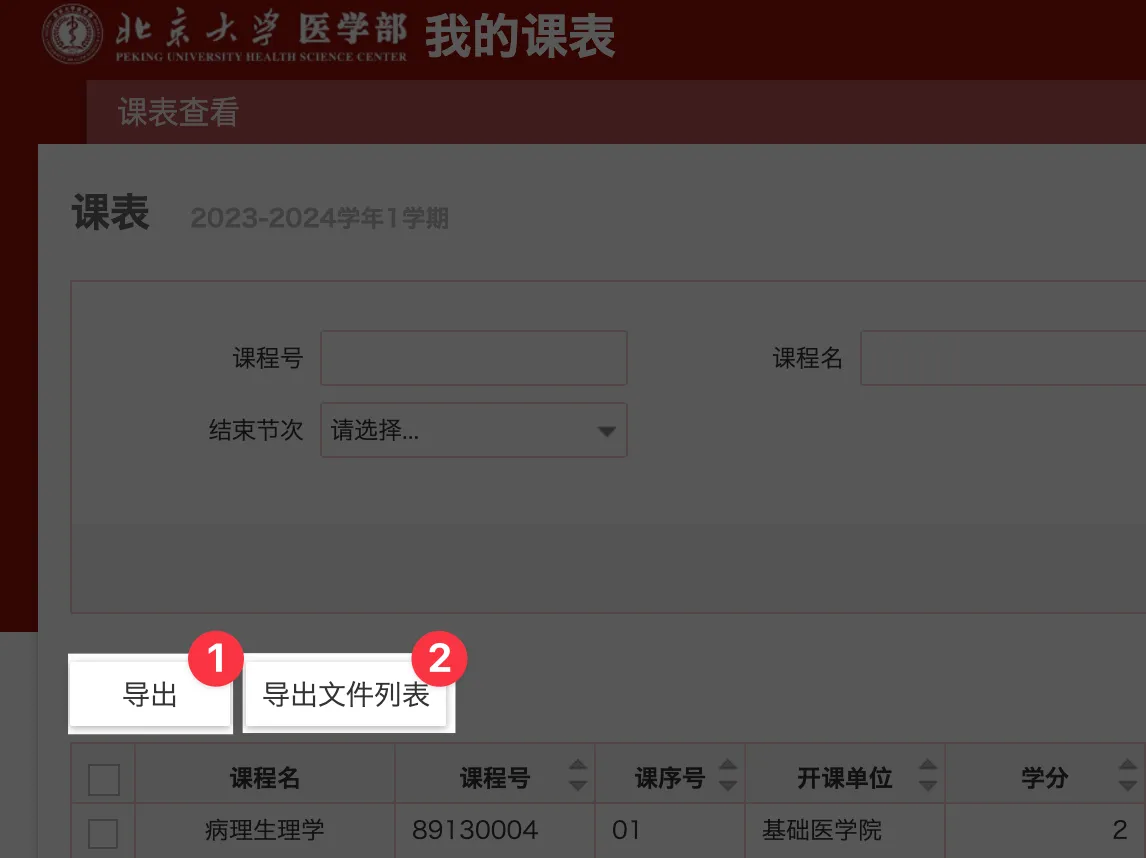
Task: Click red badge number 1 marker
Action: (216, 658)
